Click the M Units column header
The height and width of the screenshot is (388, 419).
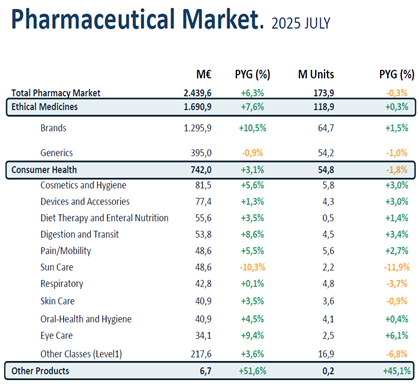[x=316, y=74]
